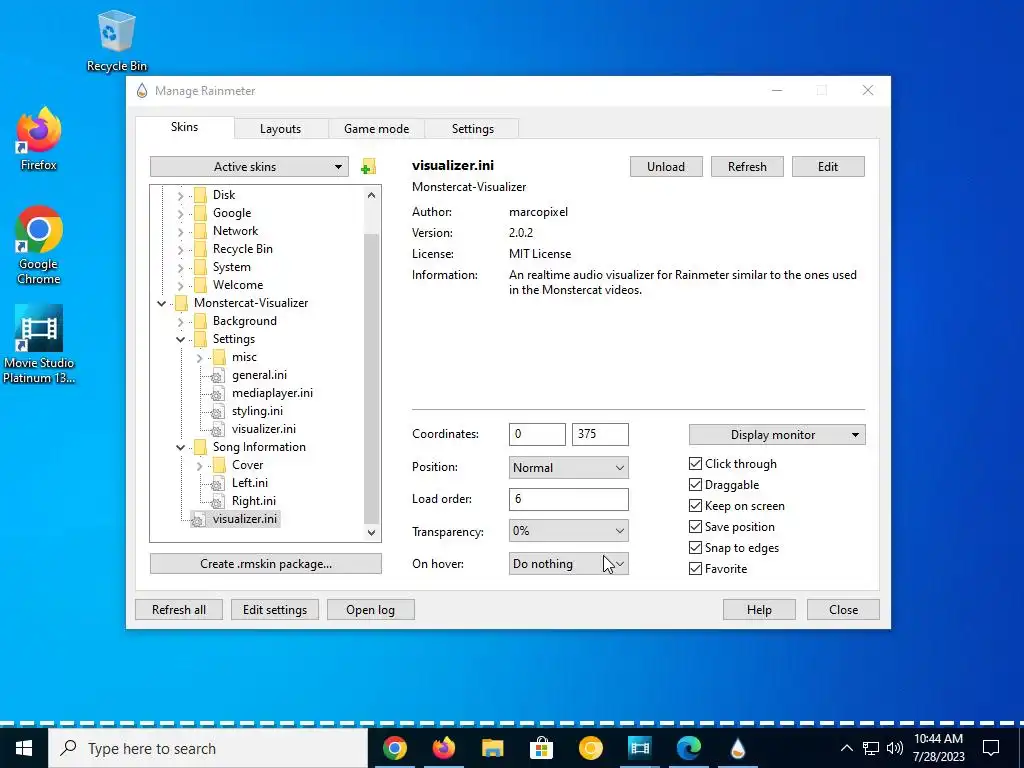Screen dimensions: 1024x768
Task: Open the On hover dropdown
Action: tap(568, 564)
